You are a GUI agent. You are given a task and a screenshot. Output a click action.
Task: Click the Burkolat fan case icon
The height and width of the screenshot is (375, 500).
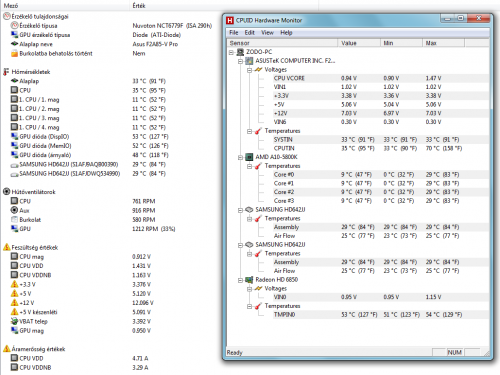pyautogui.click(x=14, y=219)
